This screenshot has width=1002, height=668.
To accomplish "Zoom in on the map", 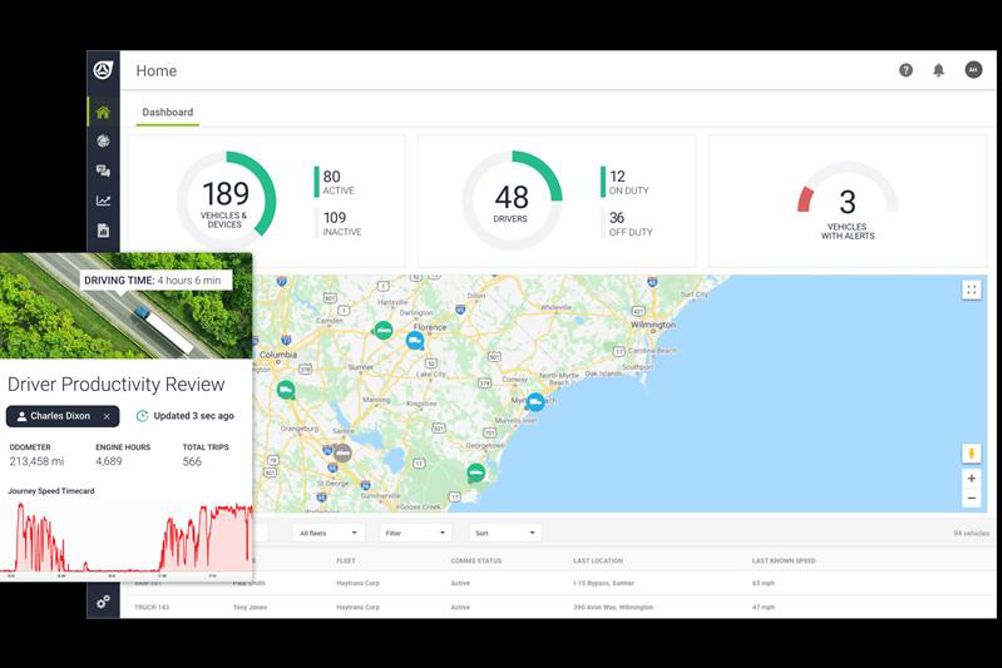I will (x=971, y=478).
